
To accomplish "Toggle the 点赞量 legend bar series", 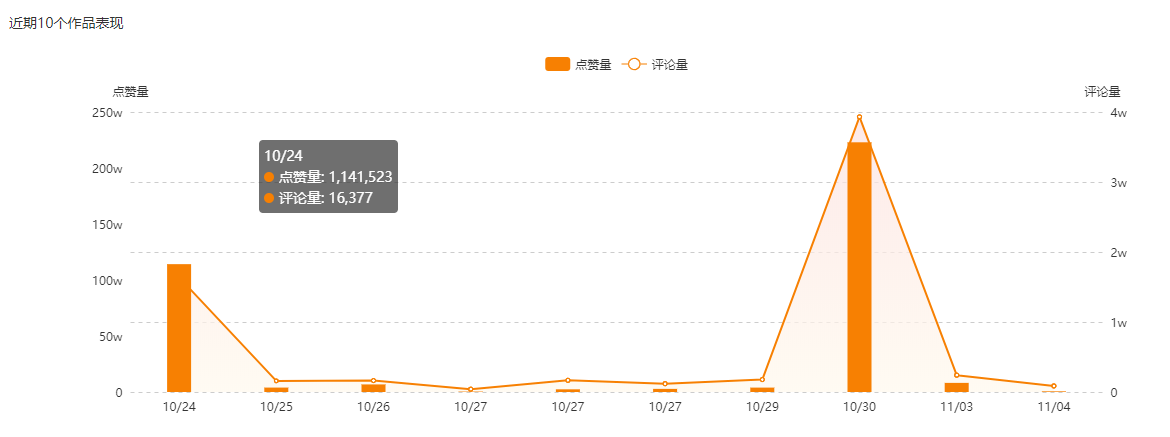I will click(x=578, y=65).
